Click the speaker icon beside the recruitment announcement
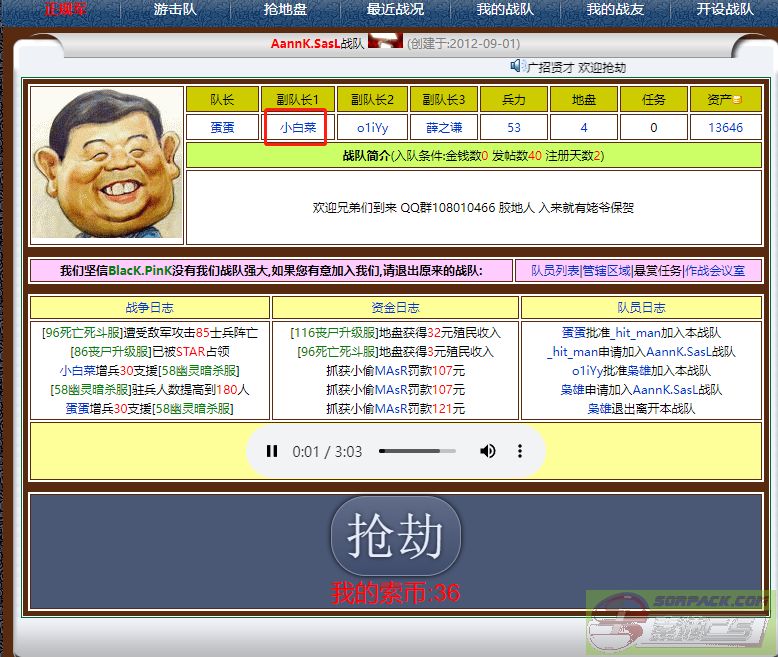The image size is (778, 657). click(517, 66)
